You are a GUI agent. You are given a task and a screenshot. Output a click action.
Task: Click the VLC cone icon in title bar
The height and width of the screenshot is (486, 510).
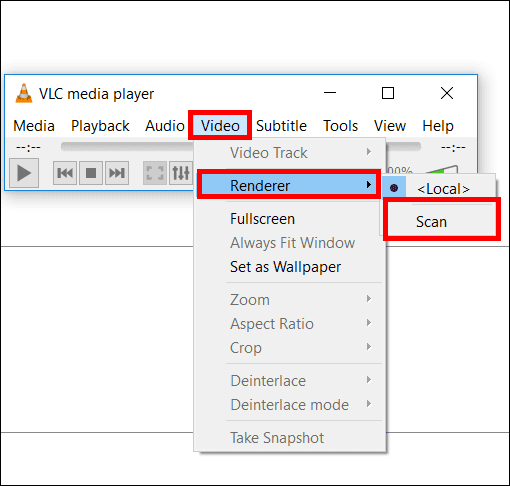tap(24, 93)
